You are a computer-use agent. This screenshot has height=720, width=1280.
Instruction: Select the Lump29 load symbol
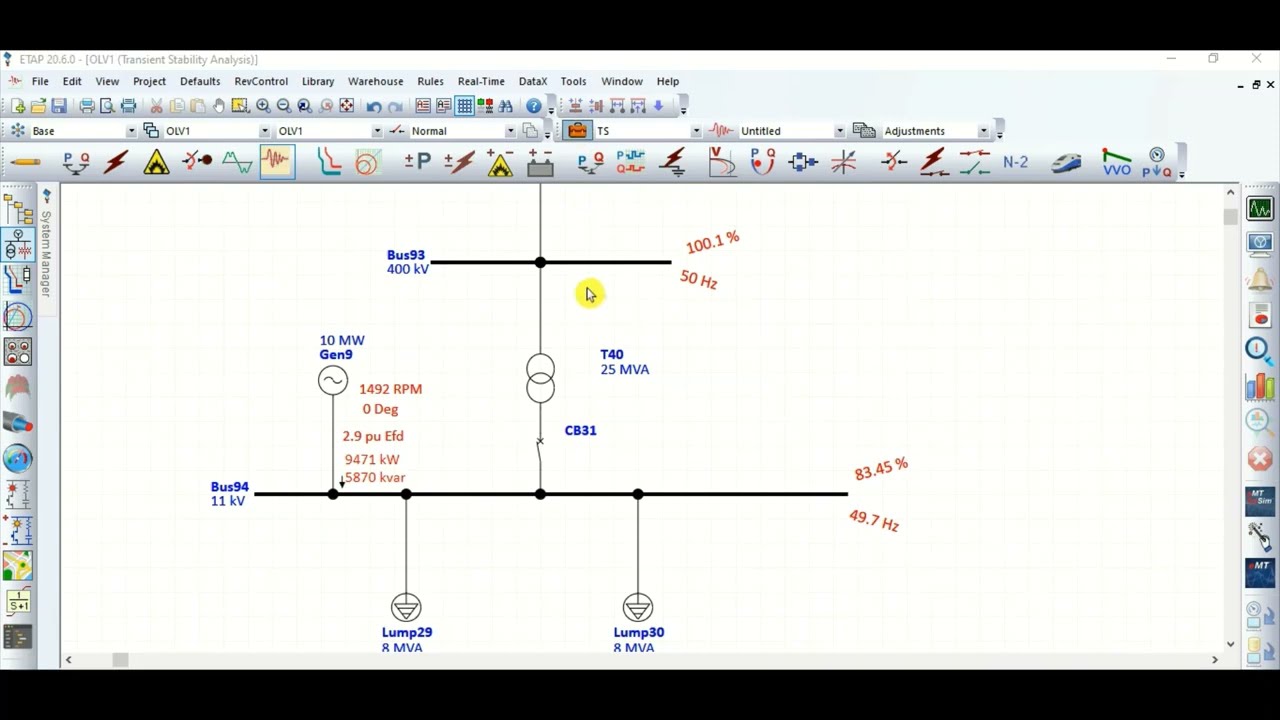(x=406, y=607)
